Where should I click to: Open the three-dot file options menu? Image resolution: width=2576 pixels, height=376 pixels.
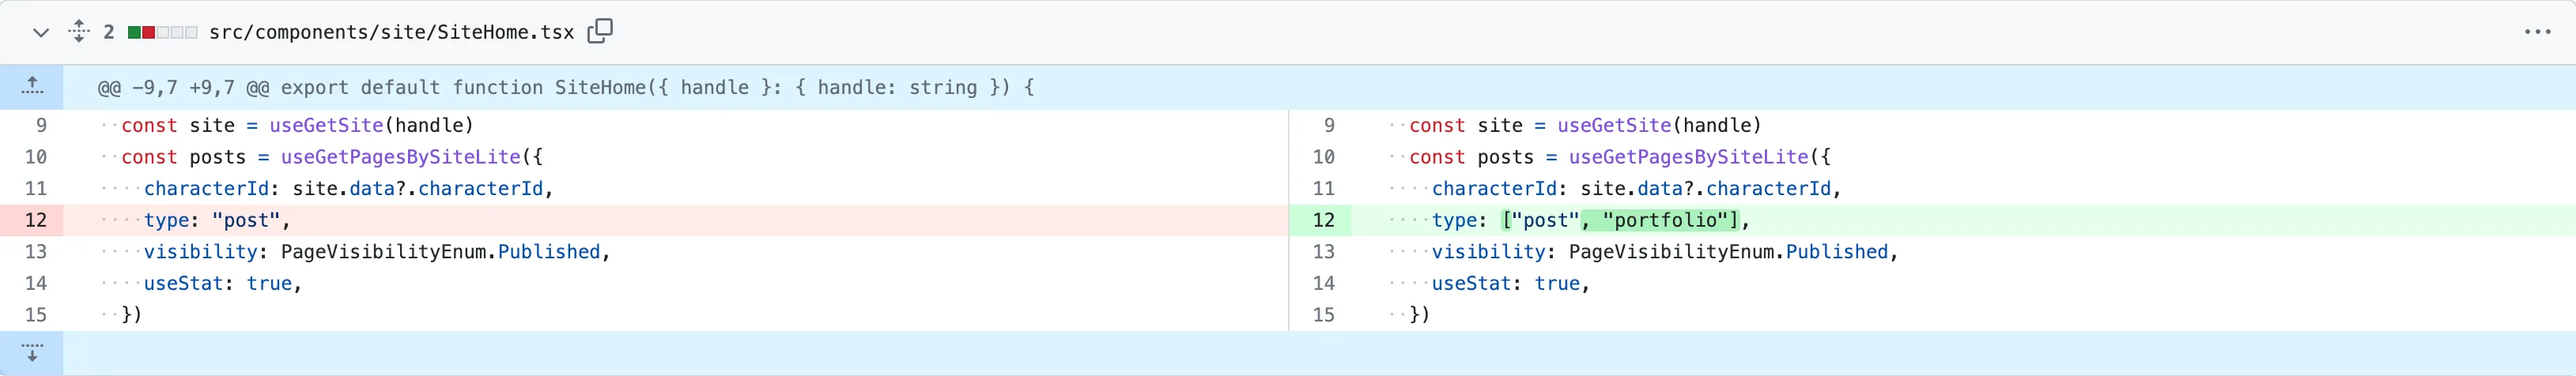click(2537, 32)
